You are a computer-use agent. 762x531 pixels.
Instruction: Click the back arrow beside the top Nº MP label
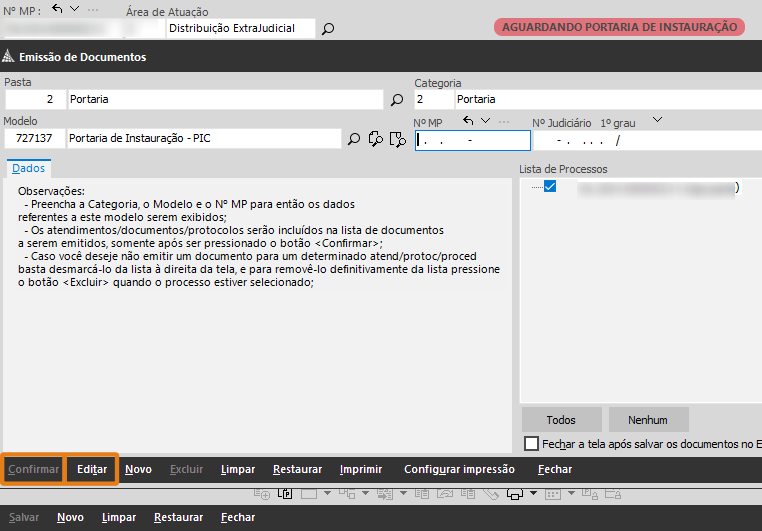click(57, 9)
